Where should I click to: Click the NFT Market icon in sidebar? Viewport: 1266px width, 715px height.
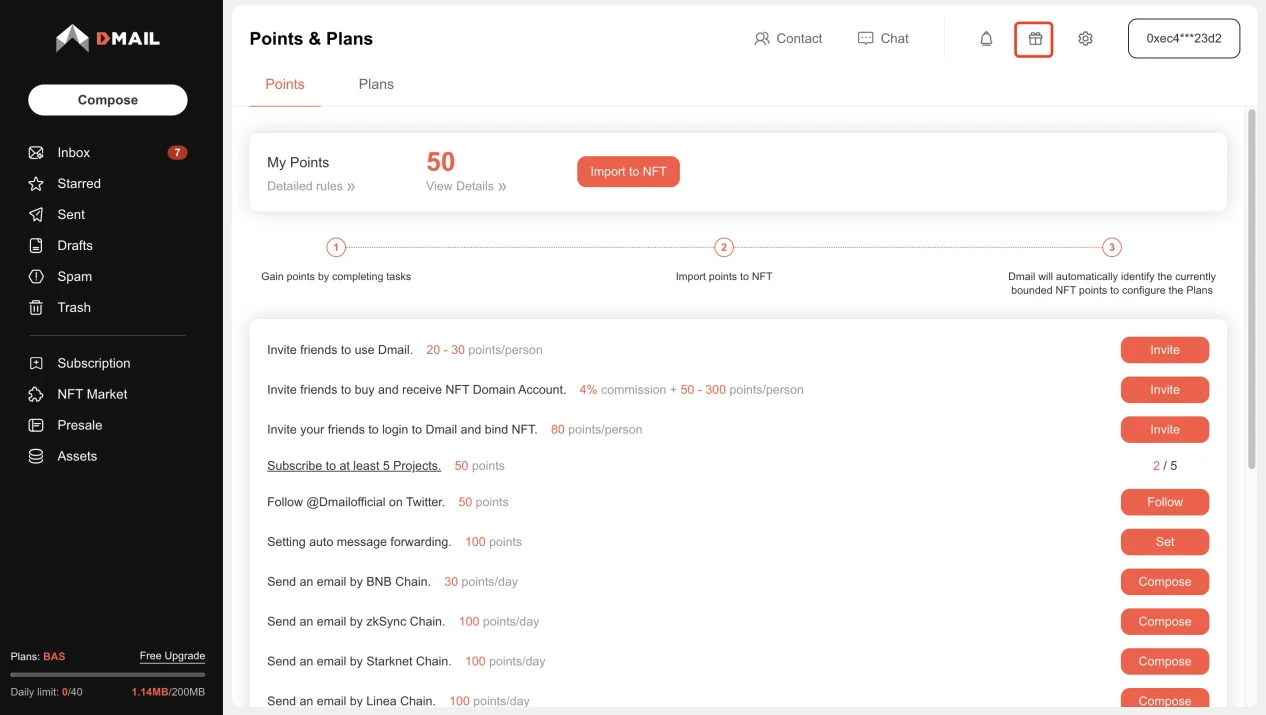[36, 395]
